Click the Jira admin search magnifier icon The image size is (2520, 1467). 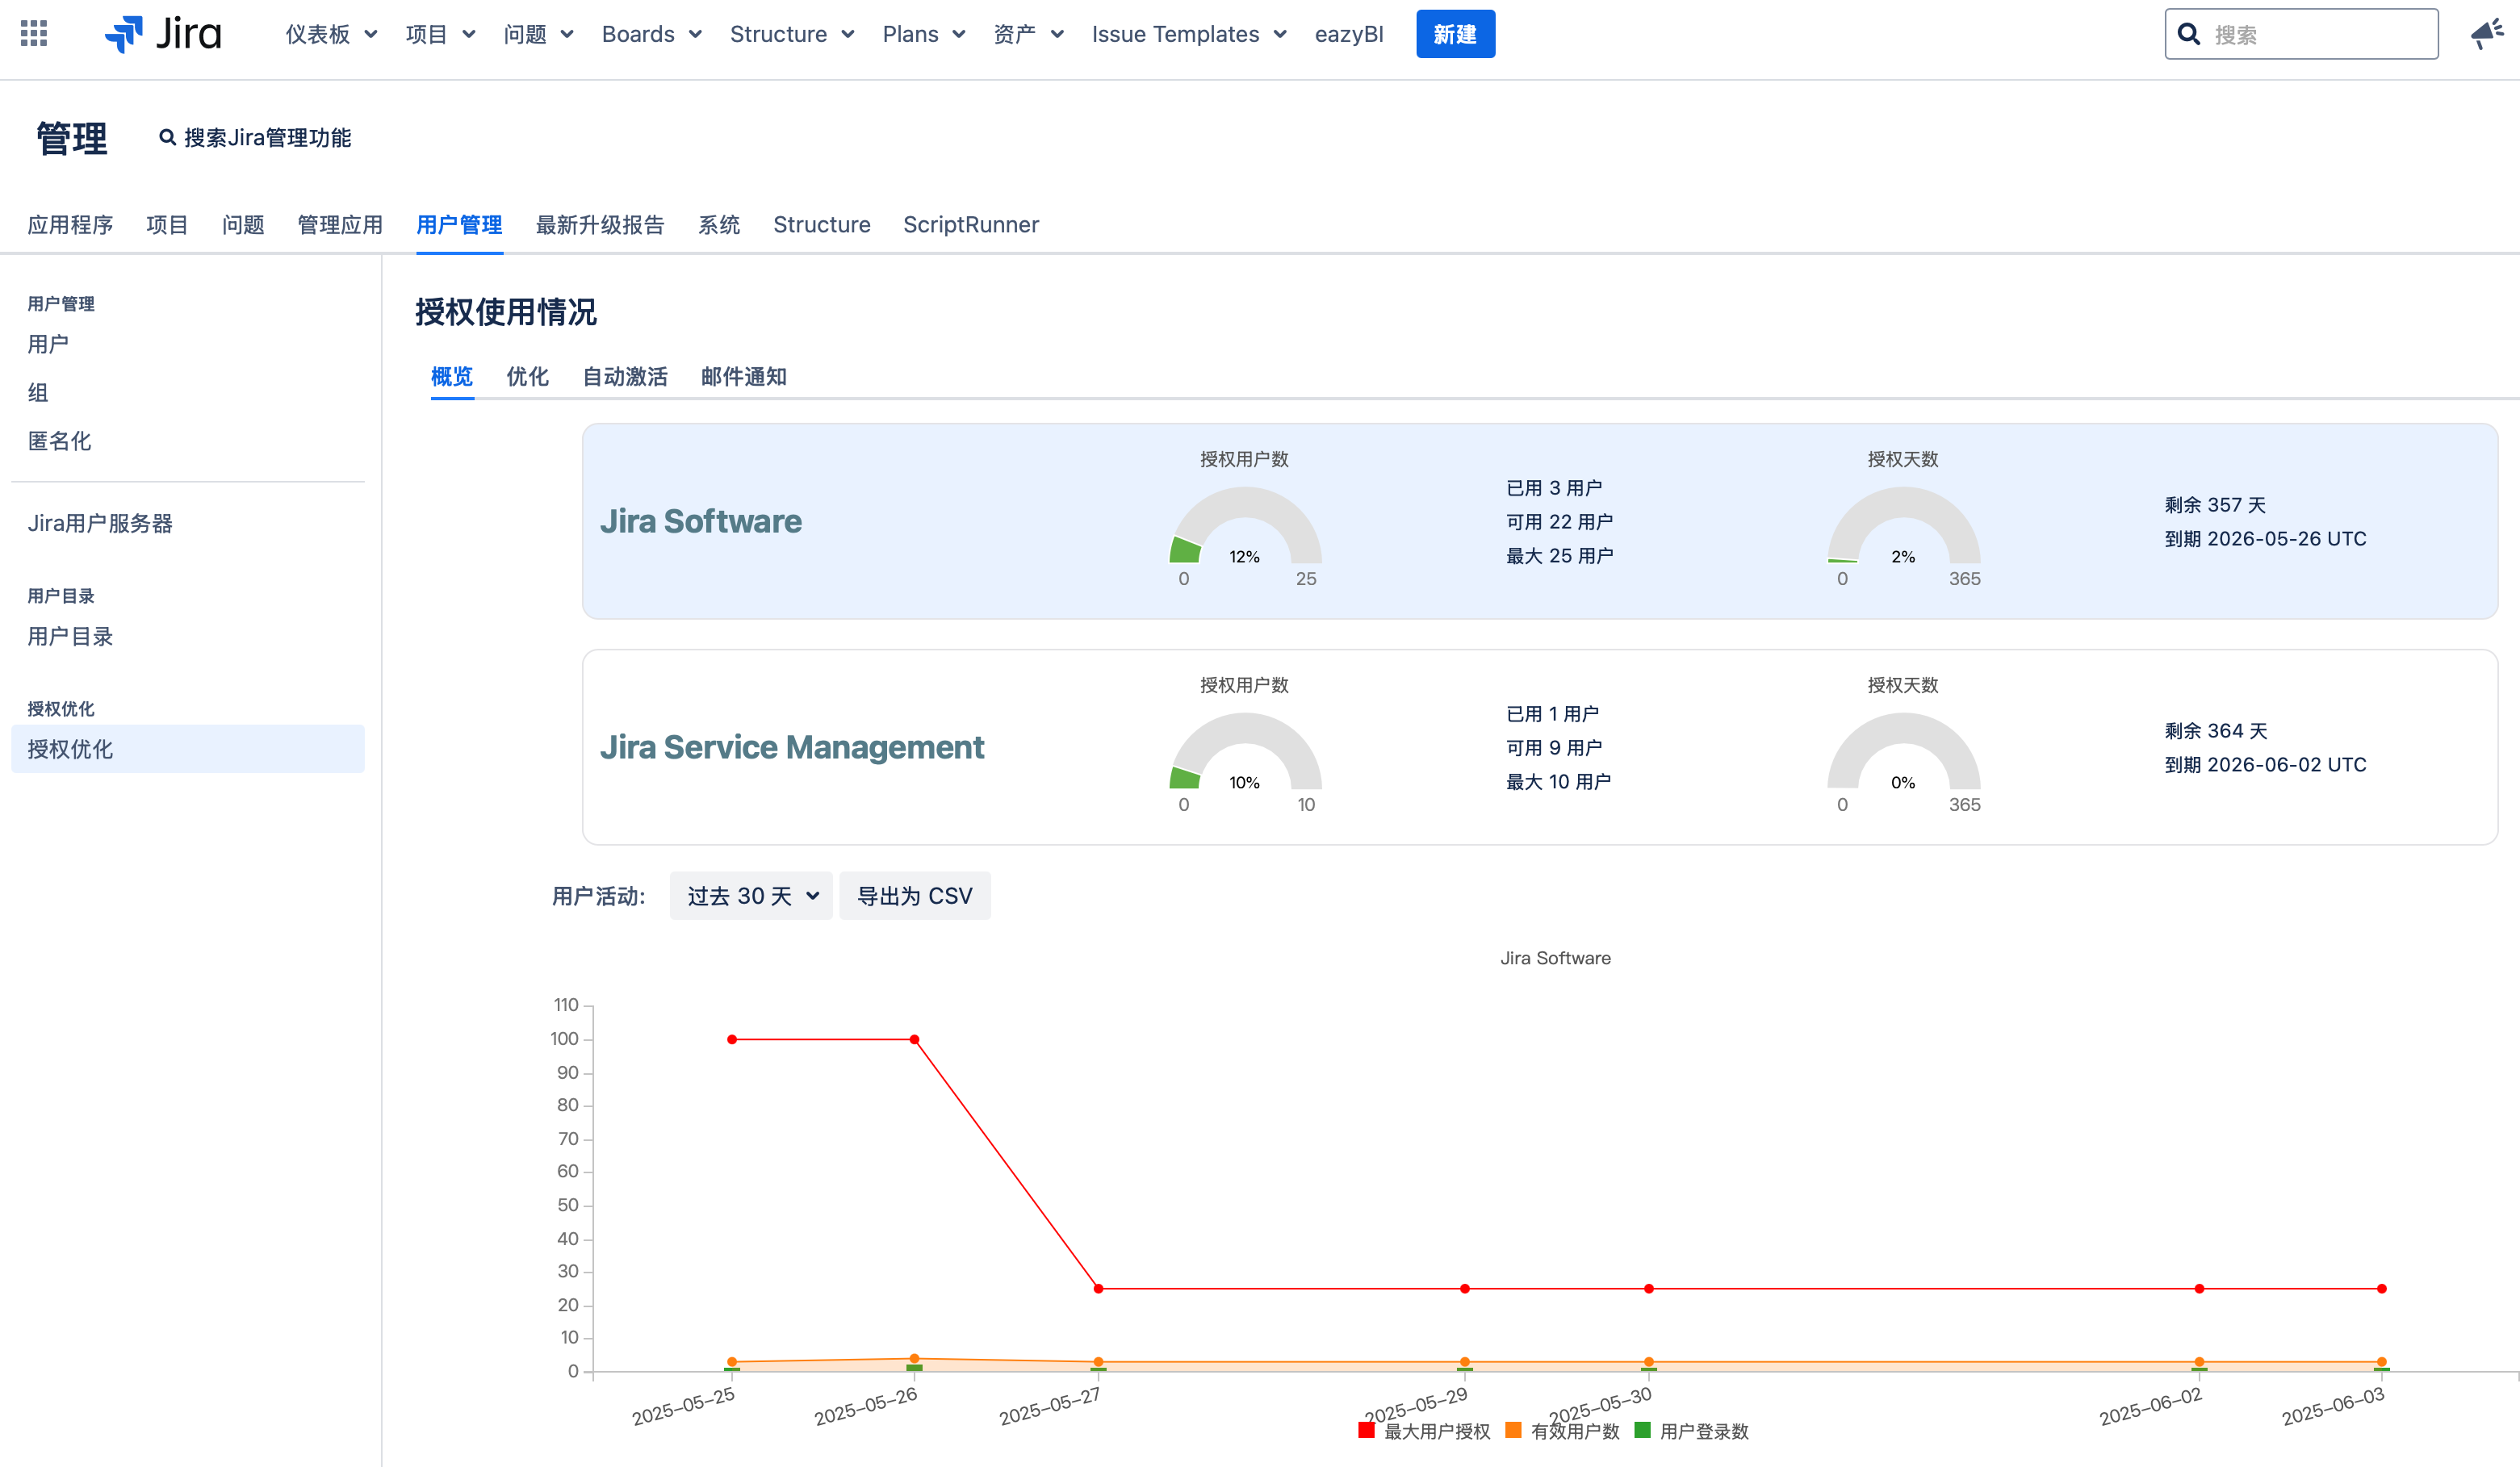168,138
